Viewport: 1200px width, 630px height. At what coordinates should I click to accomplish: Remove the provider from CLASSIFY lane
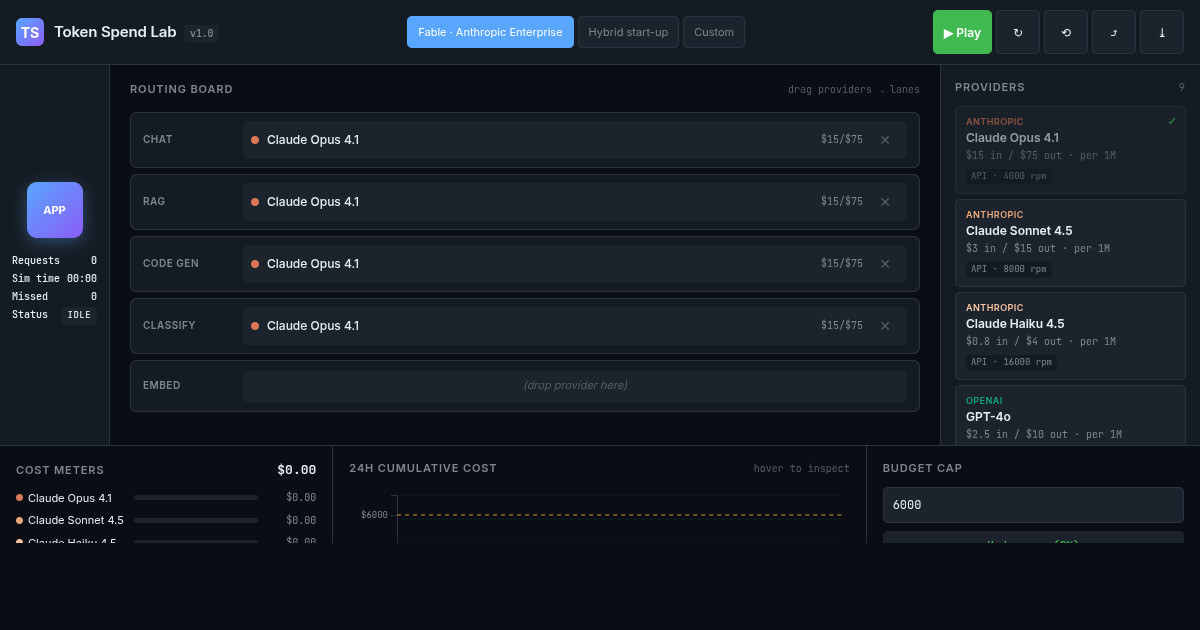885,326
